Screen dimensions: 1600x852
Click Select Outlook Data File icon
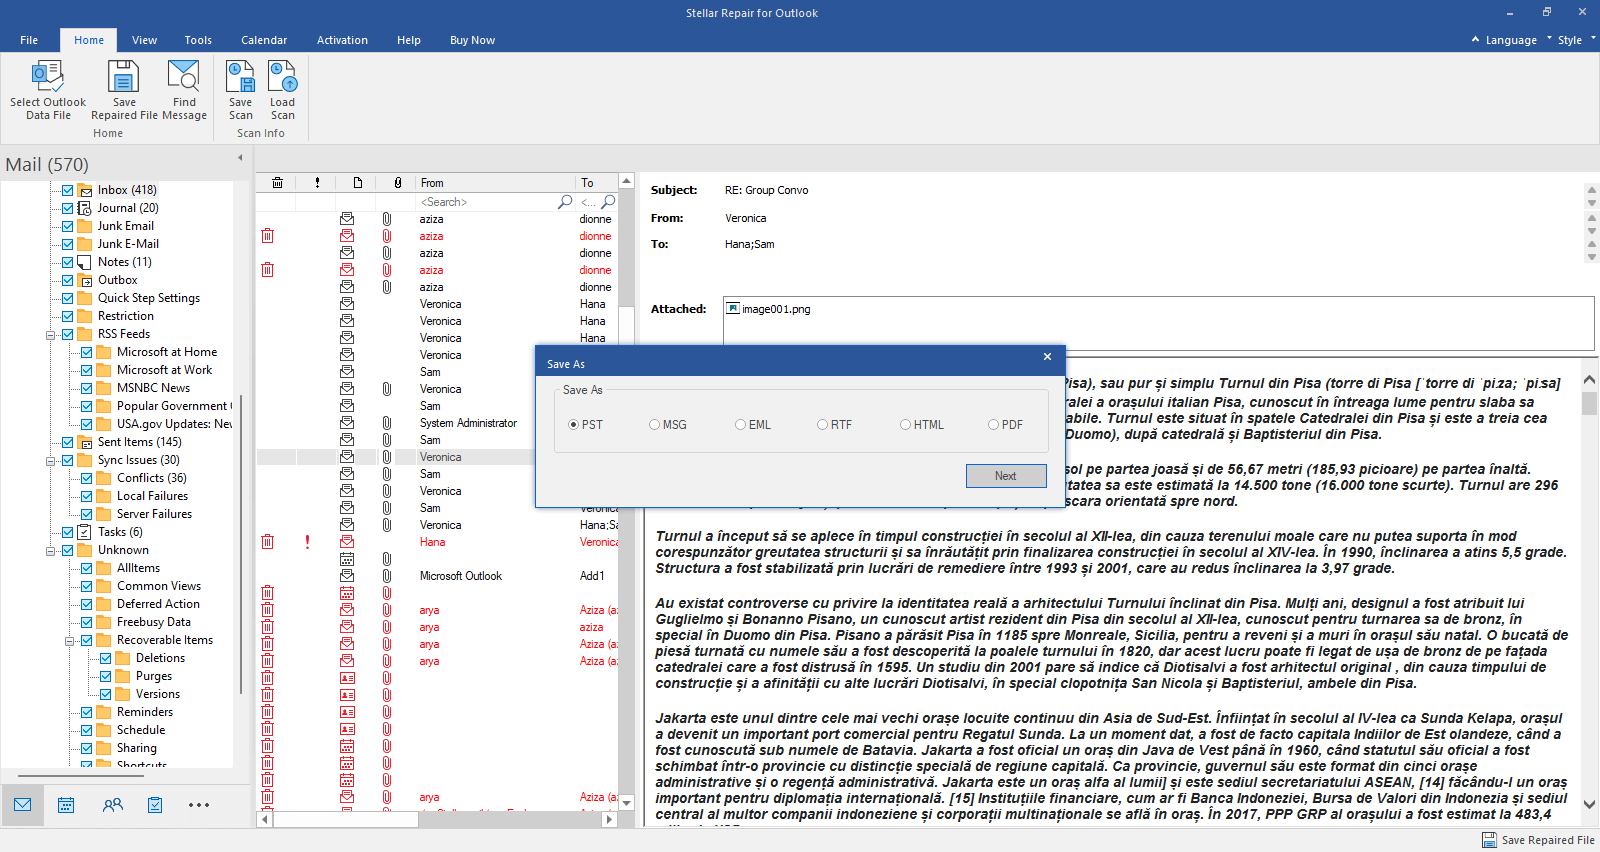click(47, 77)
